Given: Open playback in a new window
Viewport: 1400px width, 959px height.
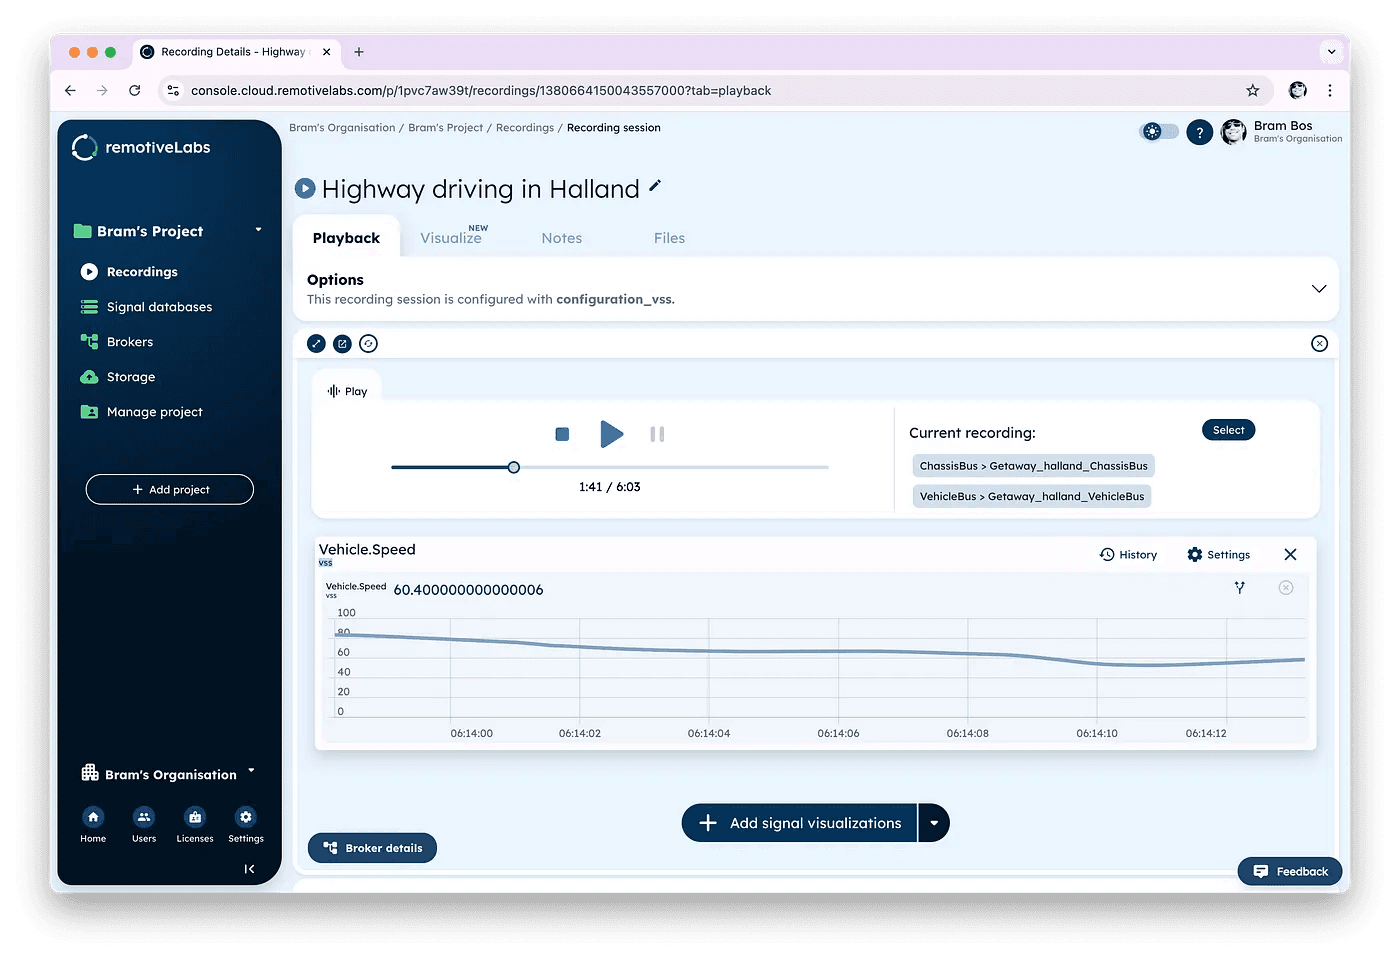Looking at the screenshot, I should click(x=342, y=343).
